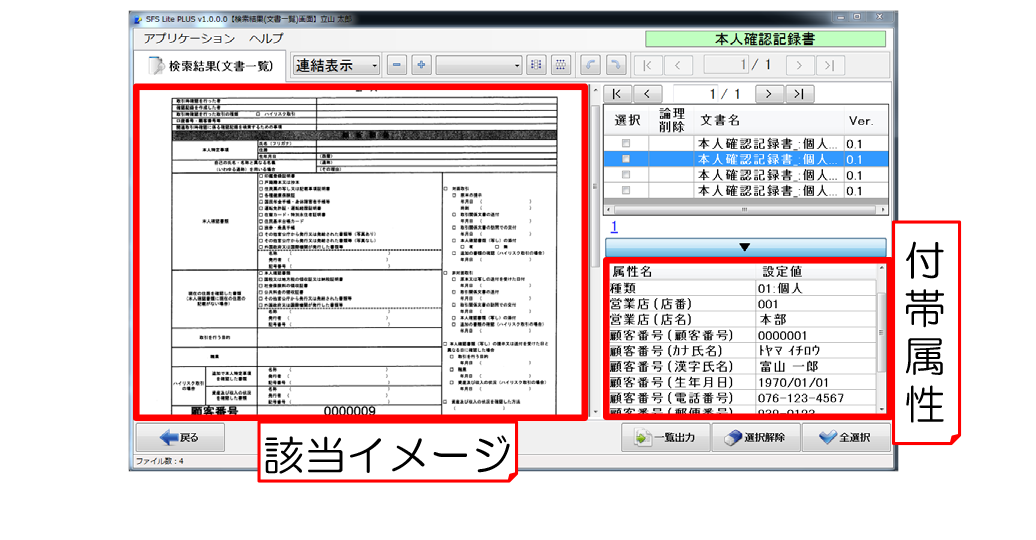Rotate the image right
The height and width of the screenshot is (540, 1036).
point(615,65)
